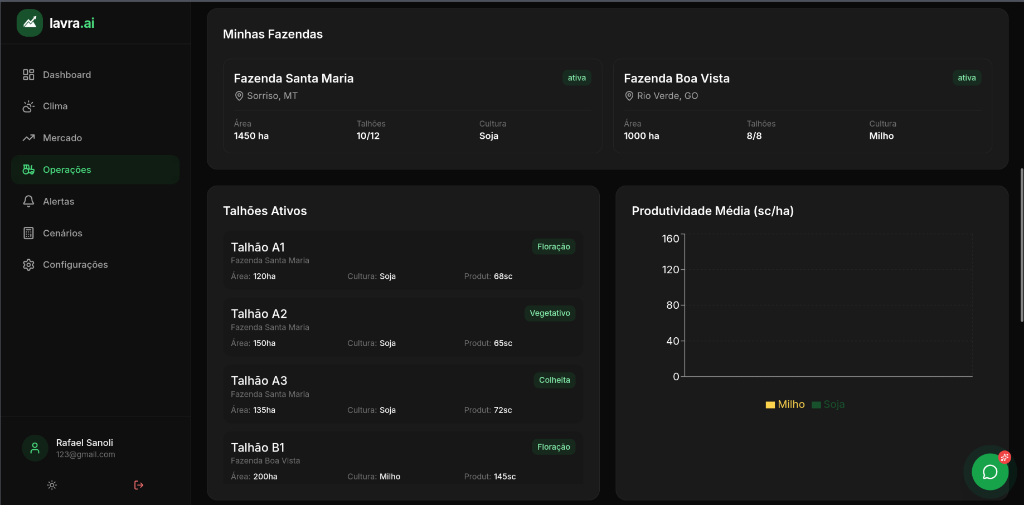Click the lavra.ai logo icon

30,22
